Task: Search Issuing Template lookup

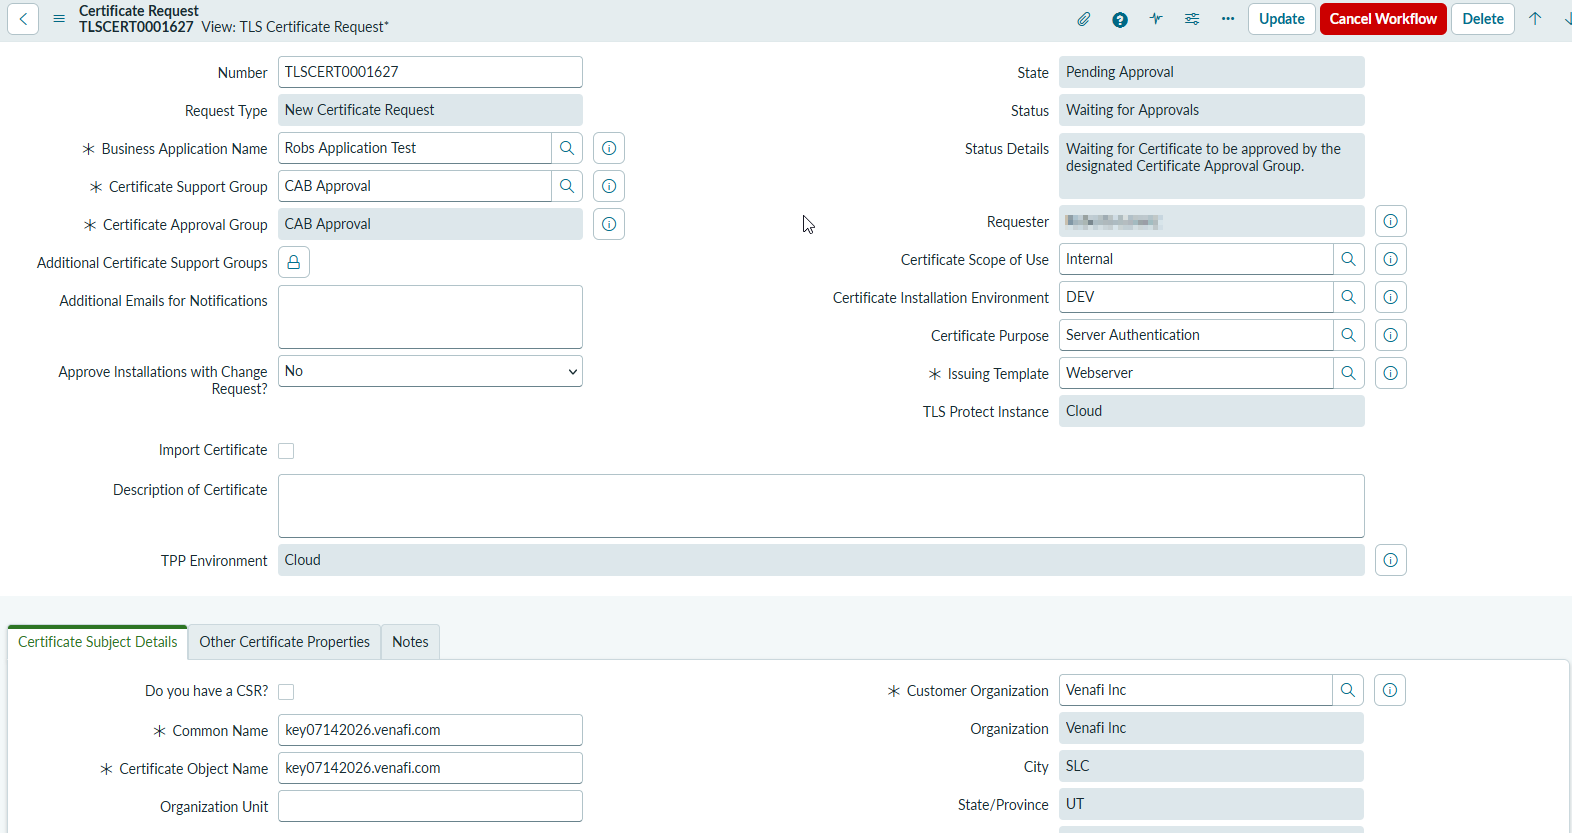Action: pyautogui.click(x=1349, y=373)
